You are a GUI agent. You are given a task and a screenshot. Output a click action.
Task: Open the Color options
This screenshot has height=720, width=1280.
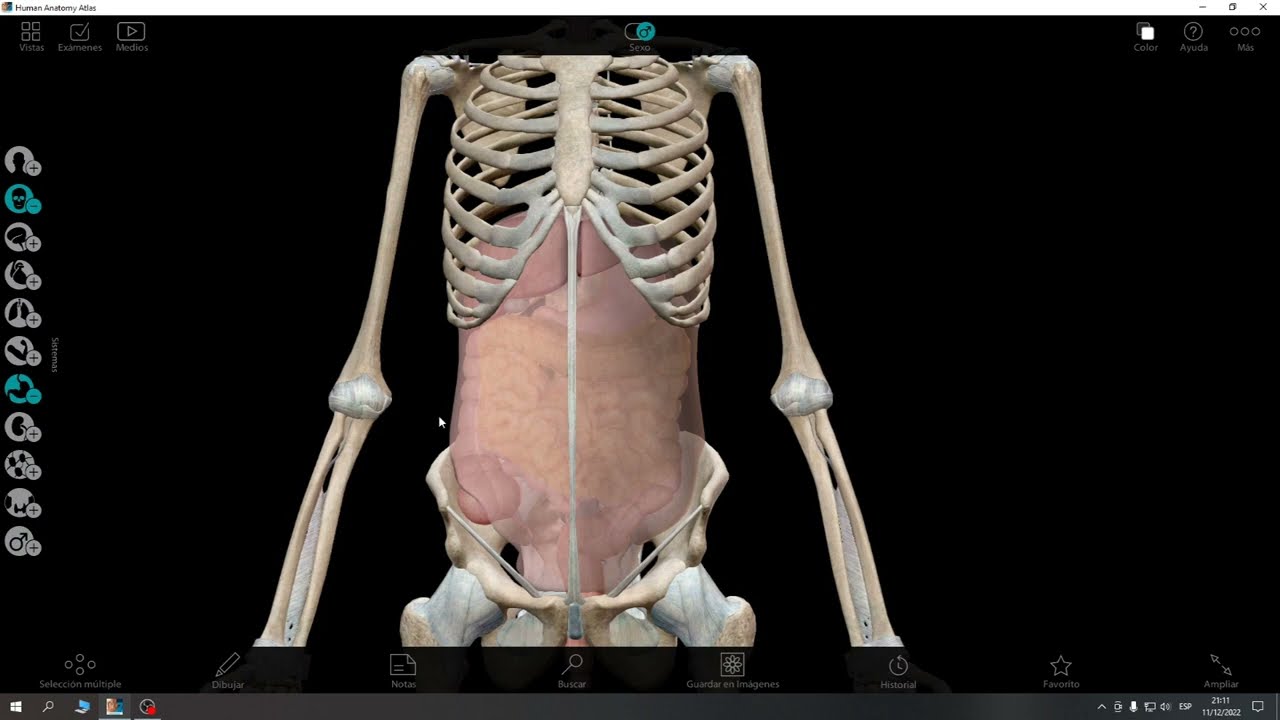pyautogui.click(x=1146, y=37)
